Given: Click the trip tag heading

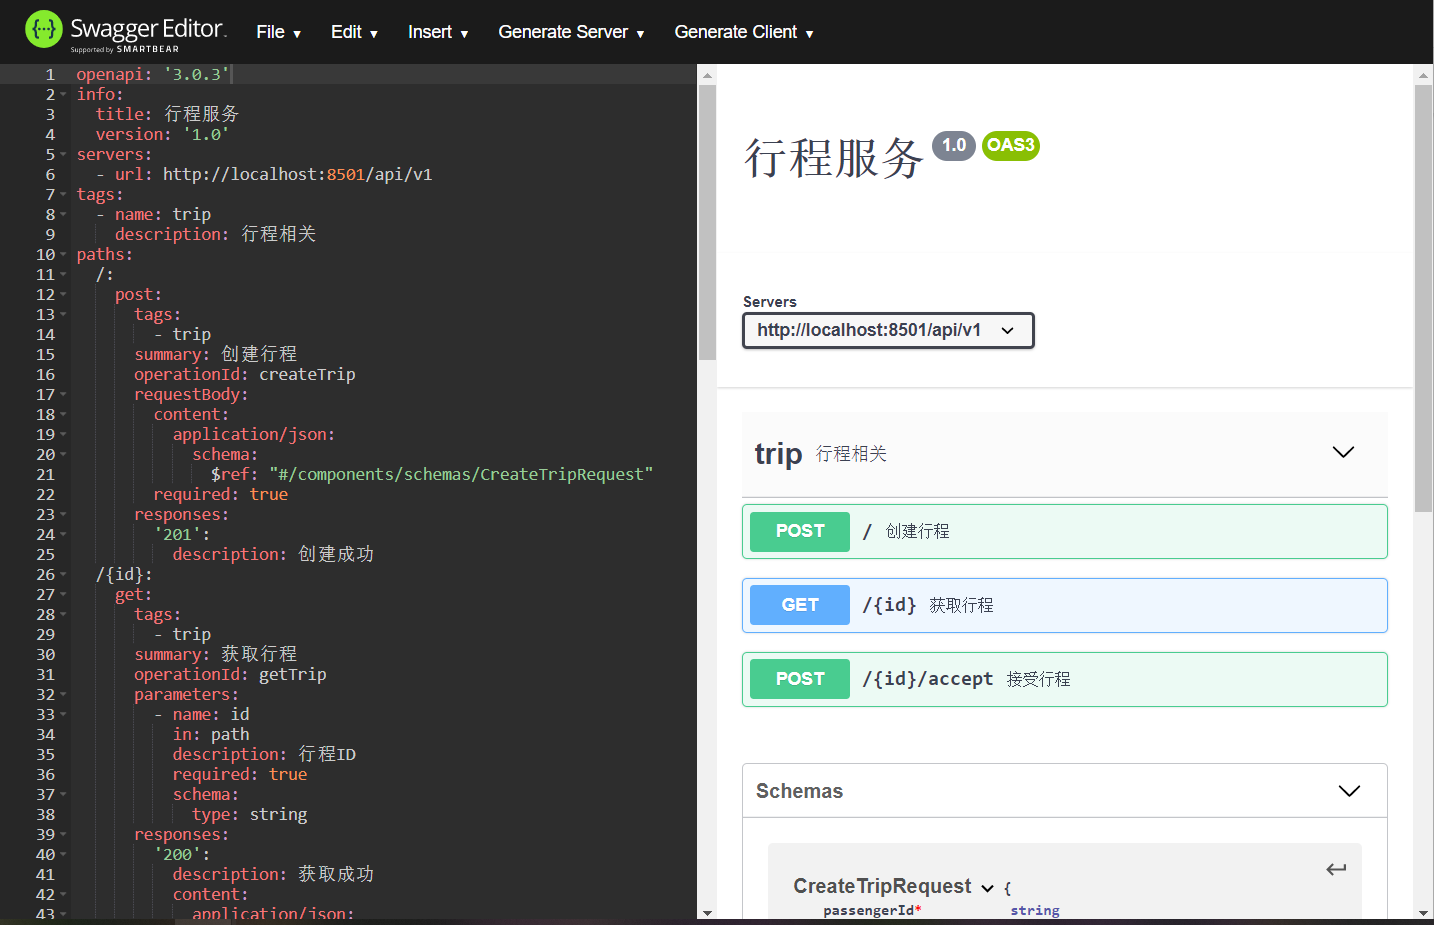Looking at the screenshot, I should pos(778,454).
